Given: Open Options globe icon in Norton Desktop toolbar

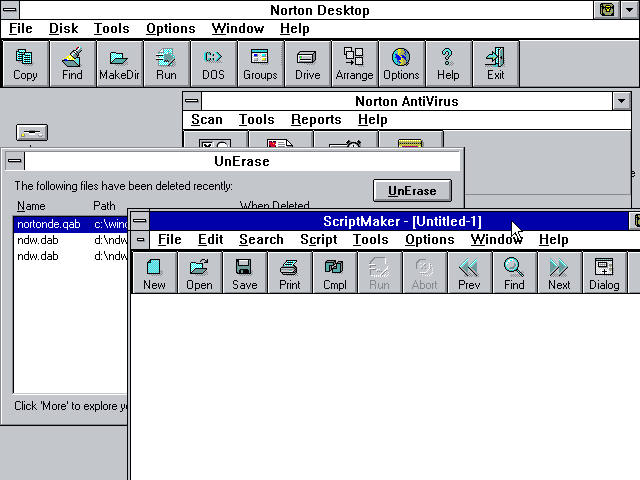Looking at the screenshot, I should (401, 64).
